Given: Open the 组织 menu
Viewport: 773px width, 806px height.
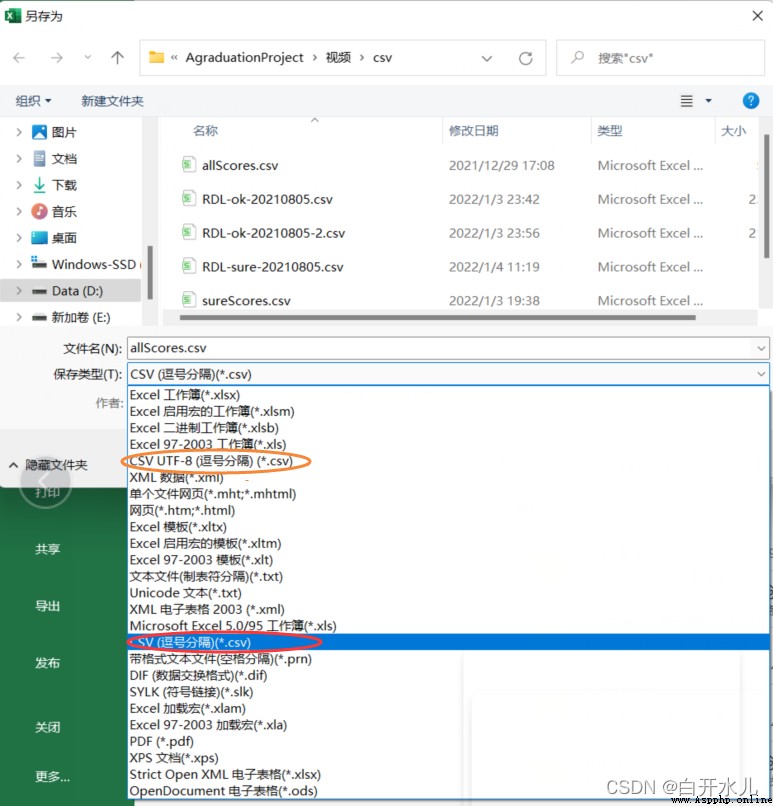Looking at the screenshot, I should [33, 101].
